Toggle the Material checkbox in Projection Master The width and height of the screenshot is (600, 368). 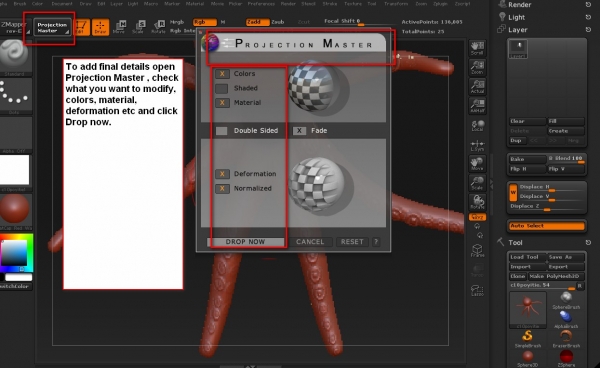point(222,103)
